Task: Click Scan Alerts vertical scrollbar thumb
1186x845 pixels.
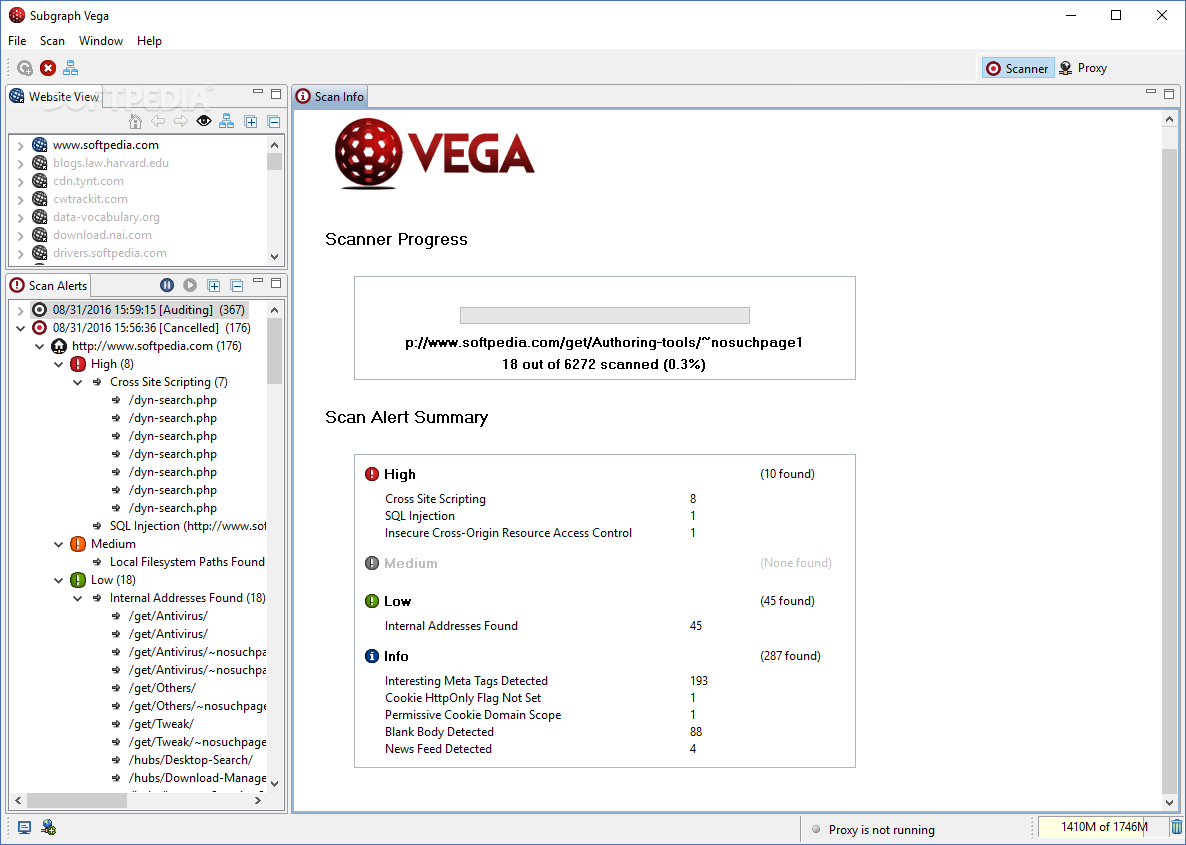Action: tap(274, 352)
